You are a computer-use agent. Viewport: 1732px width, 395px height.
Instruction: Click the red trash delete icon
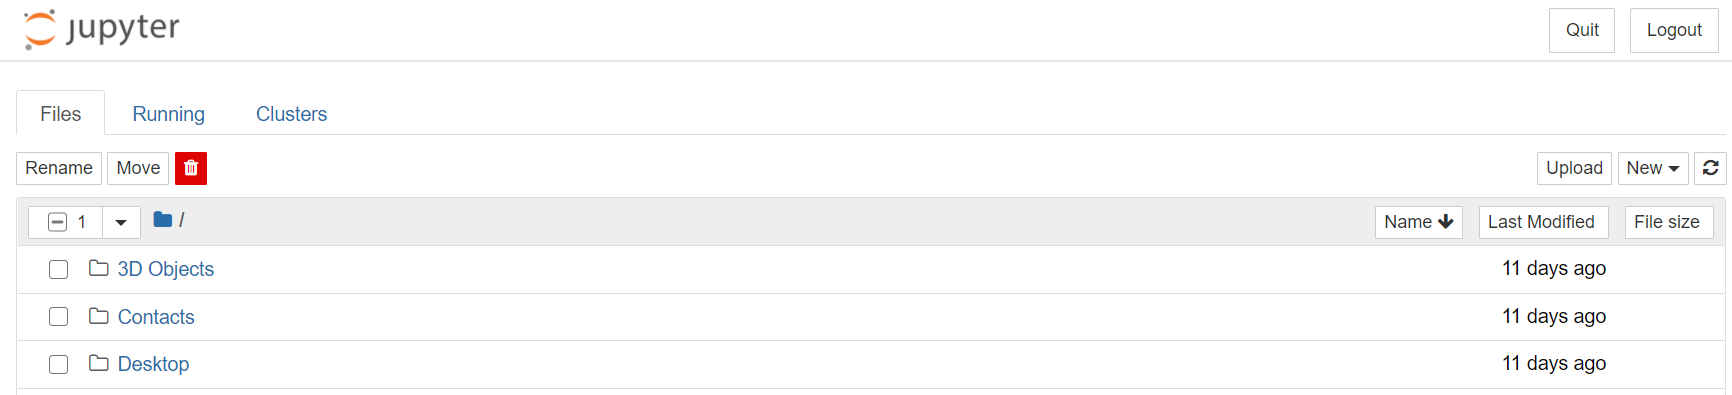(191, 168)
